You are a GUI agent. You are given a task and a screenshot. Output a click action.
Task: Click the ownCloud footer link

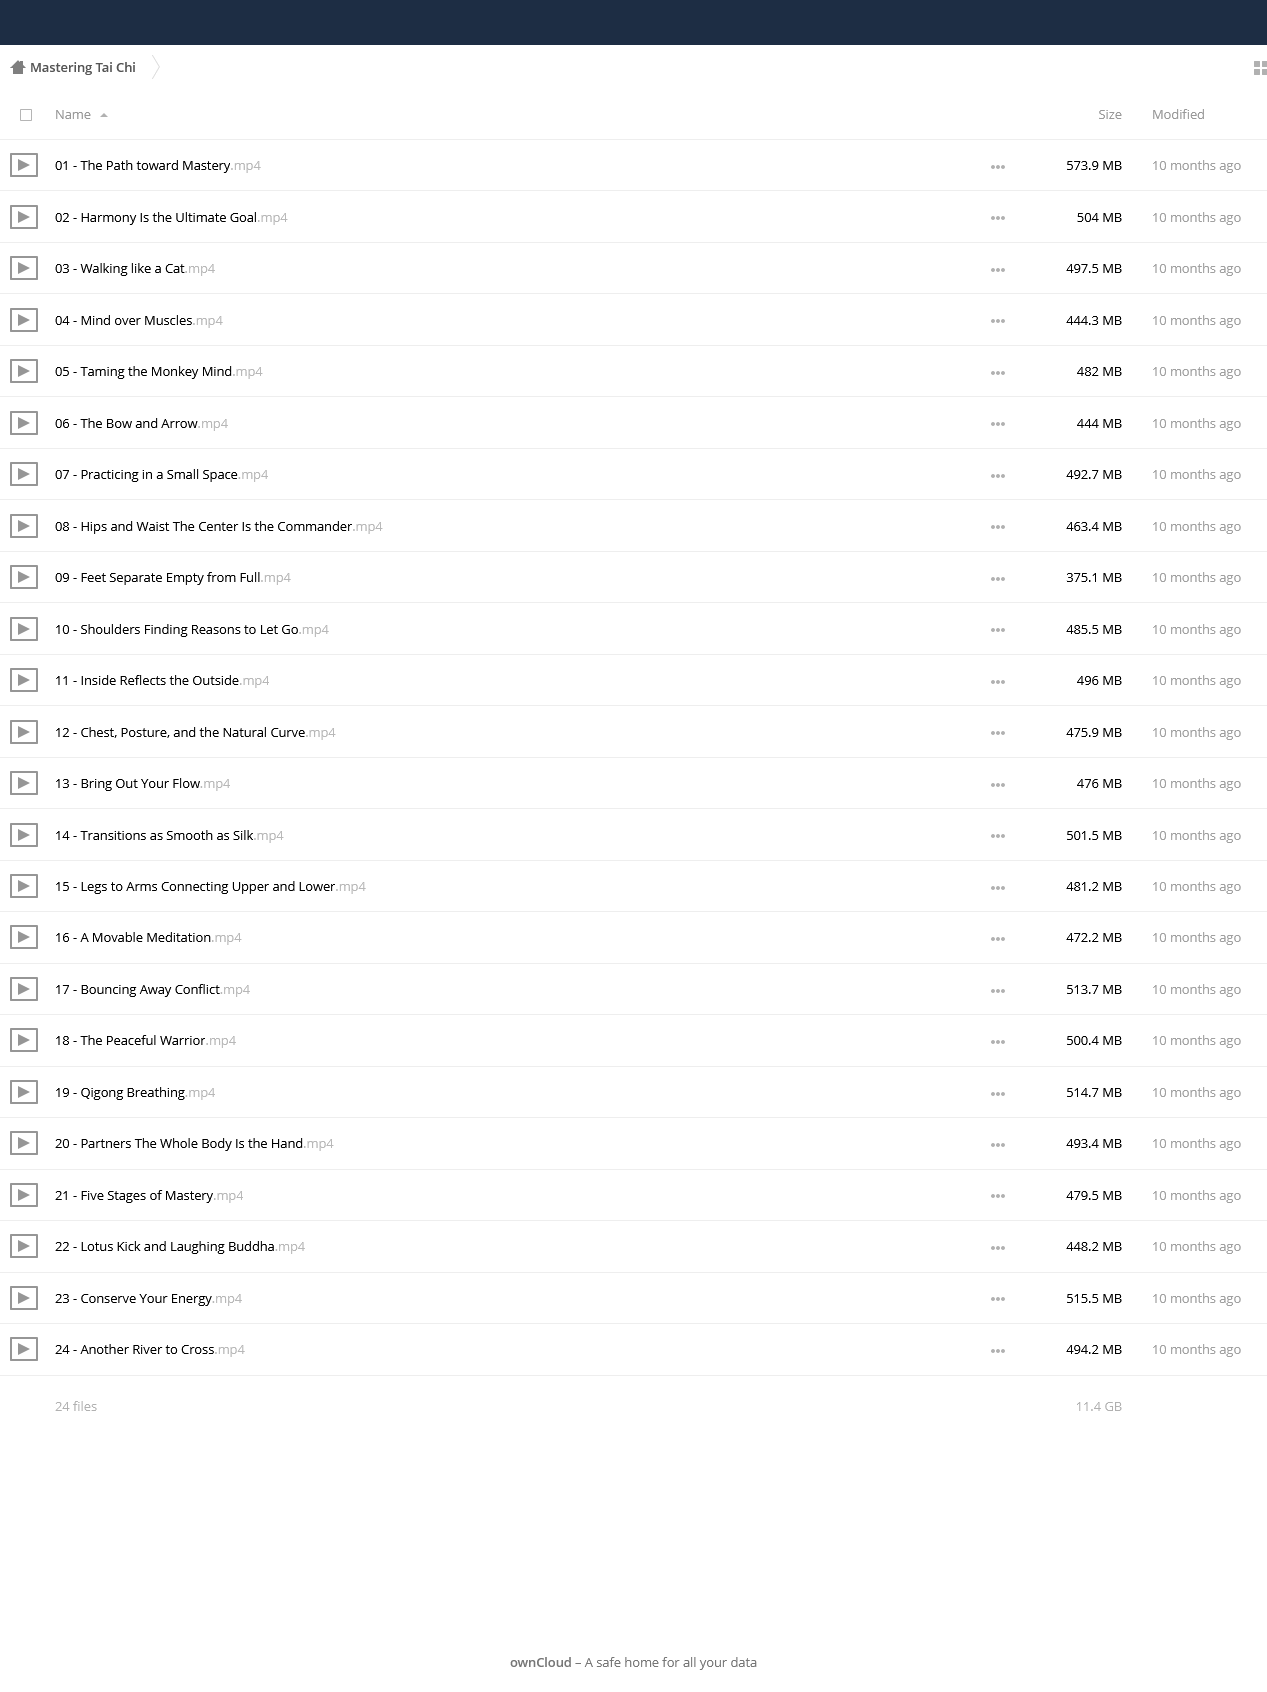point(540,1662)
